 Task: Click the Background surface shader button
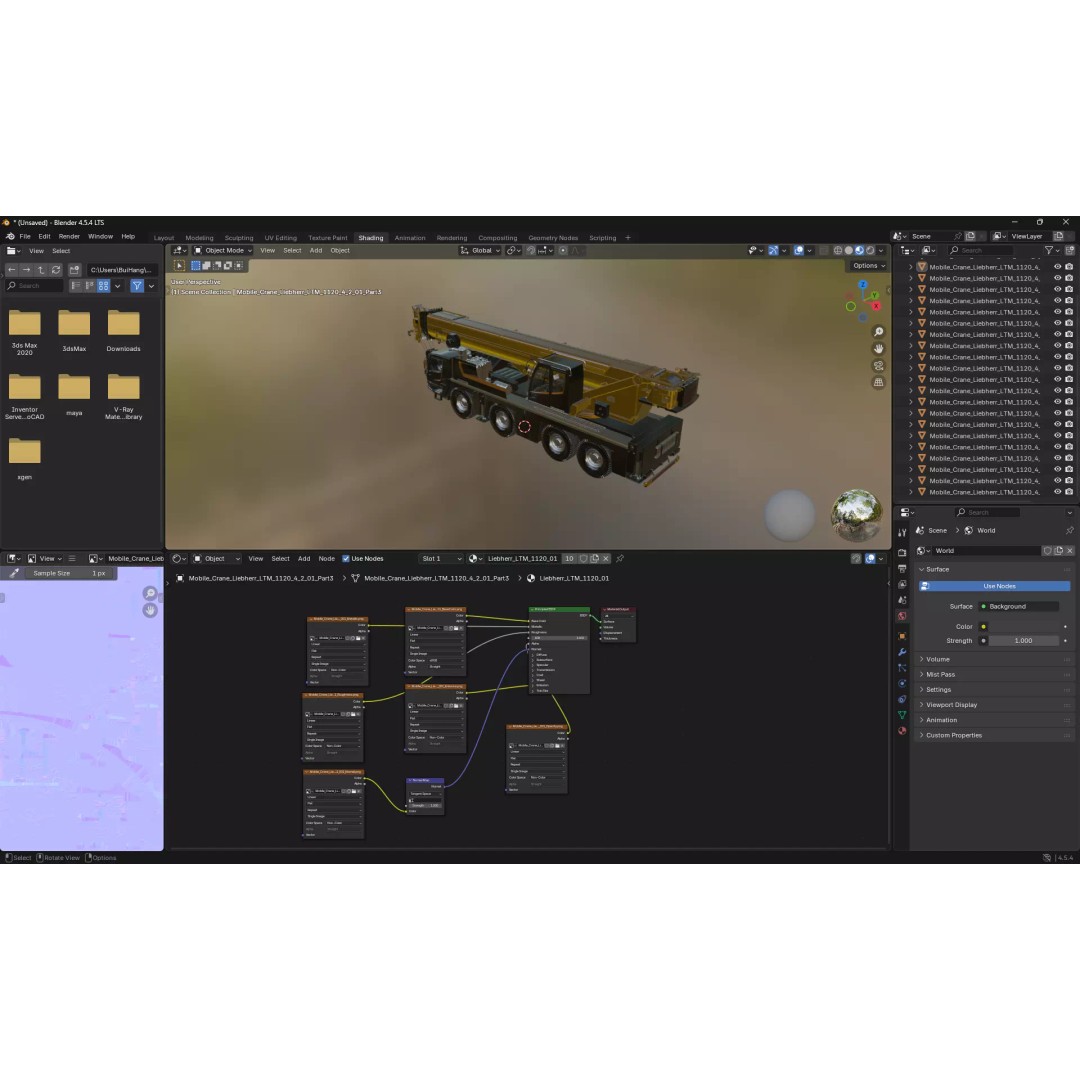coord(1019,607)
